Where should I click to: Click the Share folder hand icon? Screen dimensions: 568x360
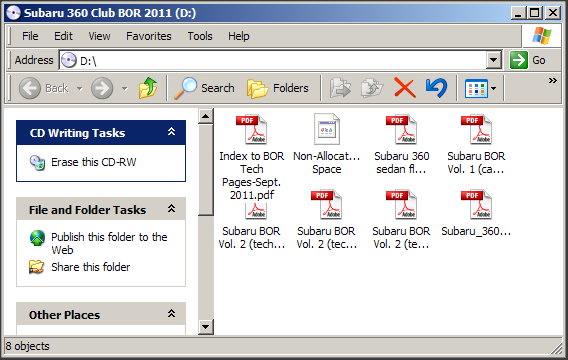tap(37, 267)
